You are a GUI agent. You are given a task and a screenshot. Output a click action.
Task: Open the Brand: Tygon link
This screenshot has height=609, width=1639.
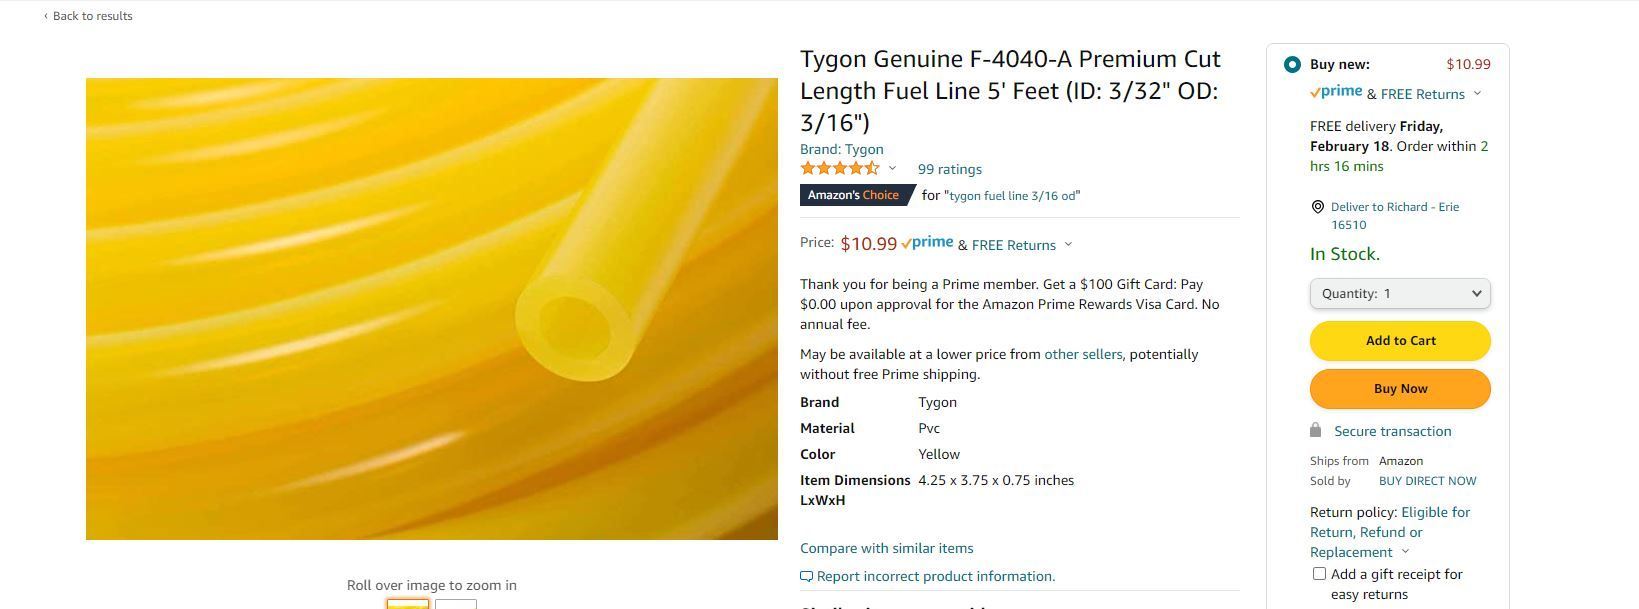coord(841,149)
